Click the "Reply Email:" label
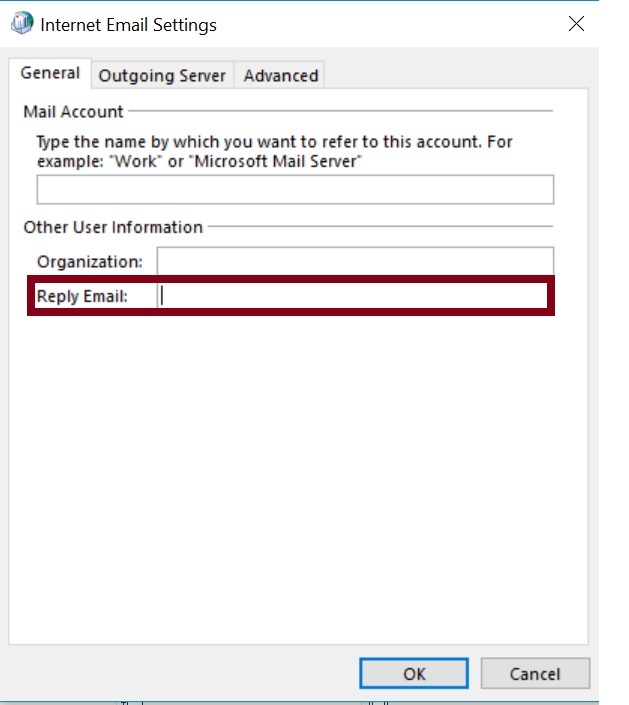This screenshot has height=705, width=629. point(82,296)
